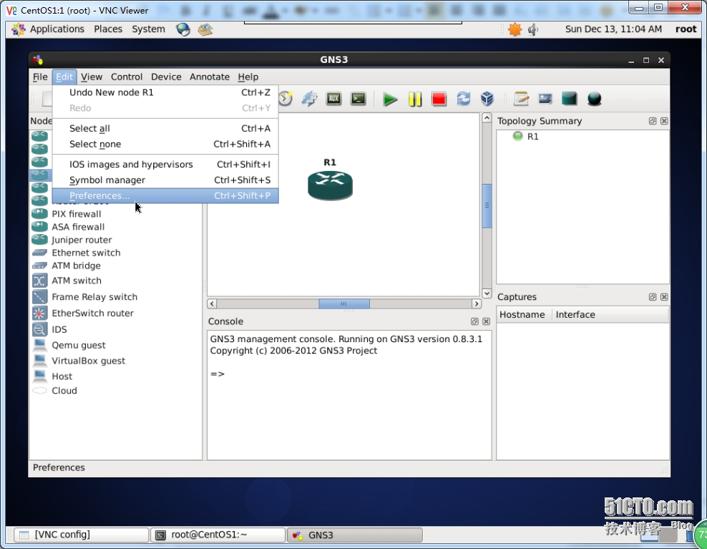Click the PIX firewall node icon
The height and width of the screenshot is (549, 707).
pos(40,214)
